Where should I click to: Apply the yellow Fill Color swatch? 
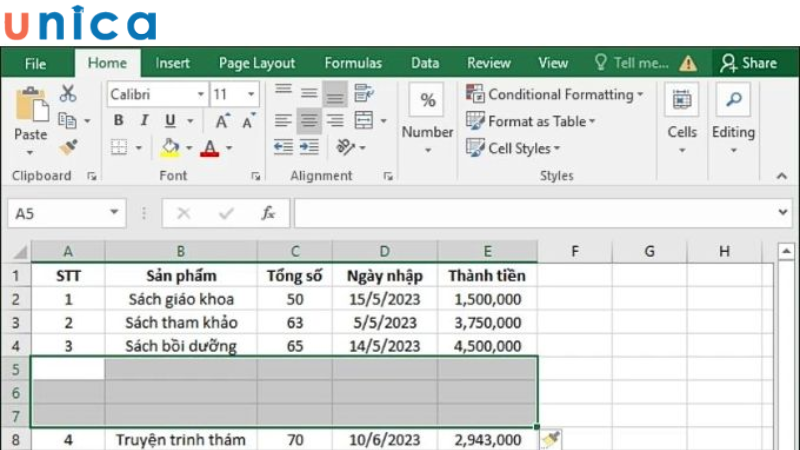tap(170, 148)
